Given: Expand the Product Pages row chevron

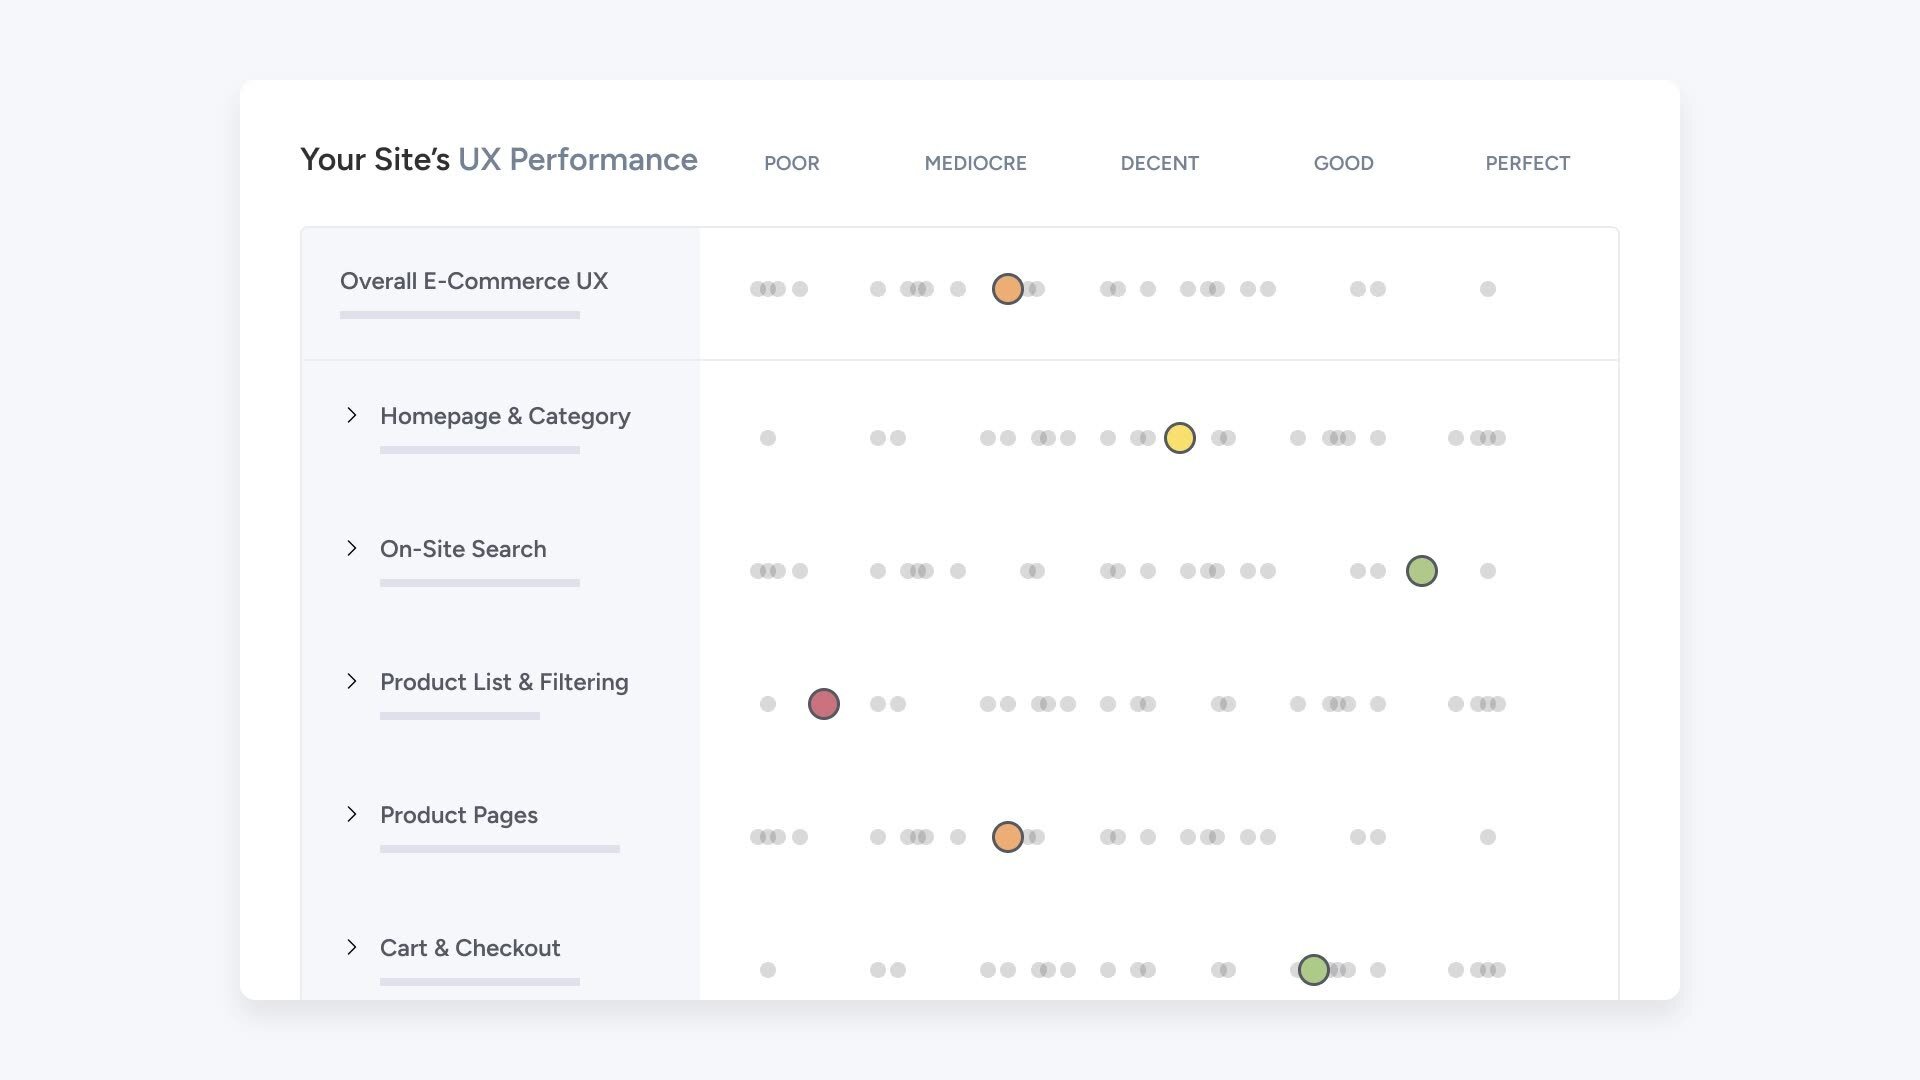Looking at the screenshot, I should coord(352,814).
